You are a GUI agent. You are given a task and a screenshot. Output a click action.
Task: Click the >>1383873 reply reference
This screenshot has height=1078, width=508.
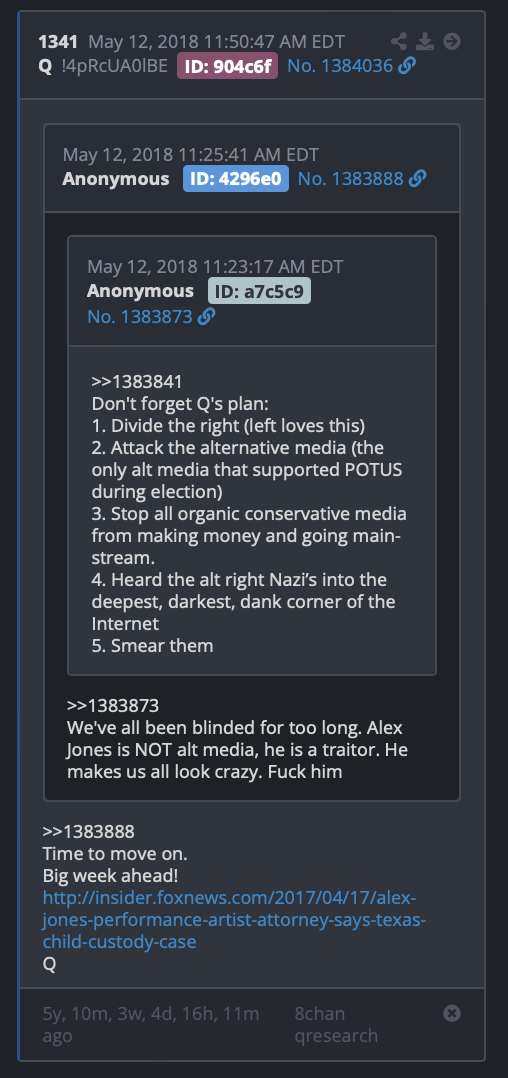pyautogui.click(x=113, y=705)
